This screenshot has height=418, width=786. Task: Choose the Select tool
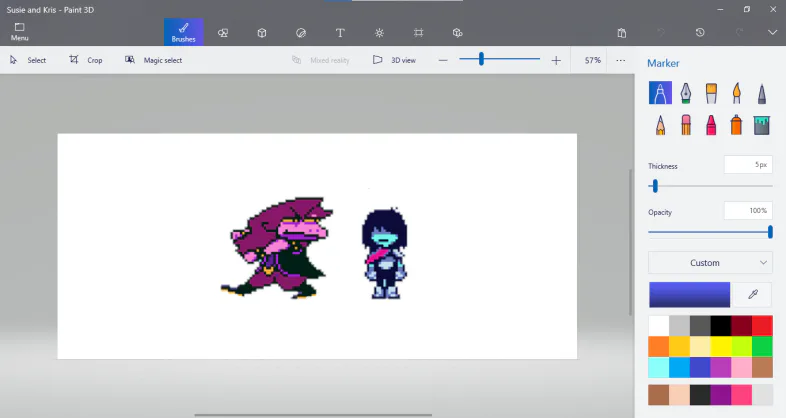28,60
